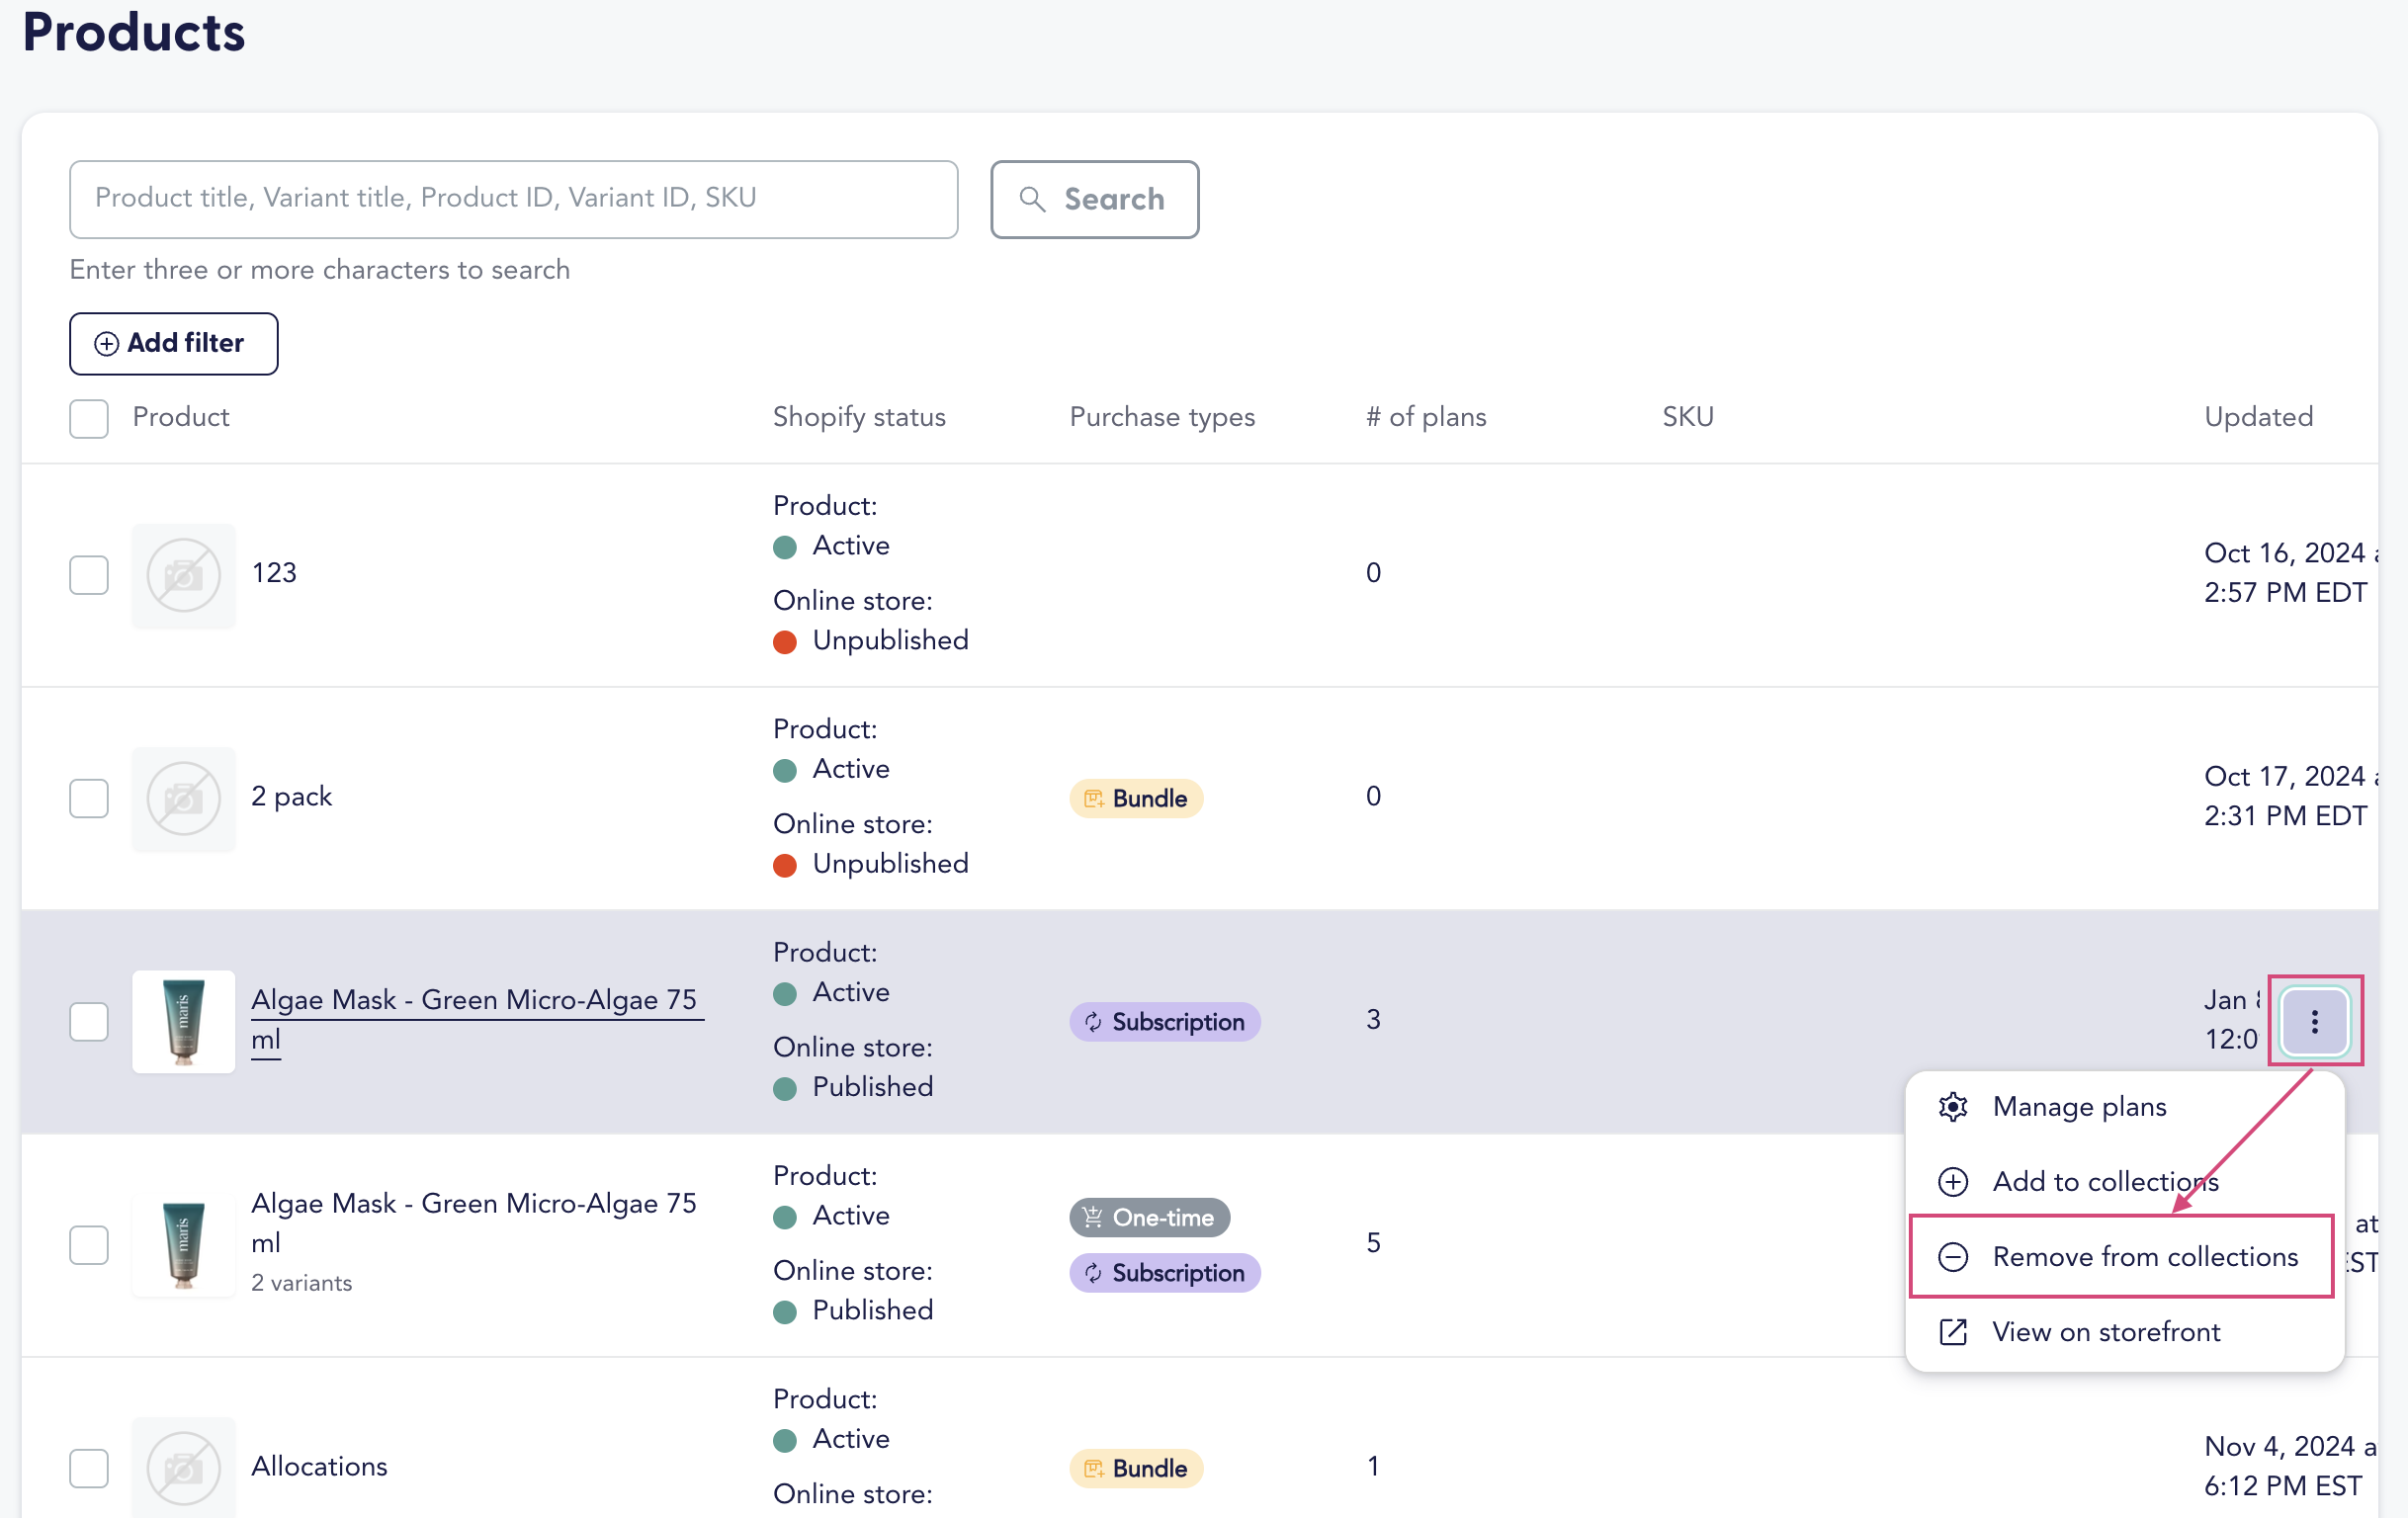The image size is (2408, 1518).
Task: Click the product name 123
Action: (274, 573)
